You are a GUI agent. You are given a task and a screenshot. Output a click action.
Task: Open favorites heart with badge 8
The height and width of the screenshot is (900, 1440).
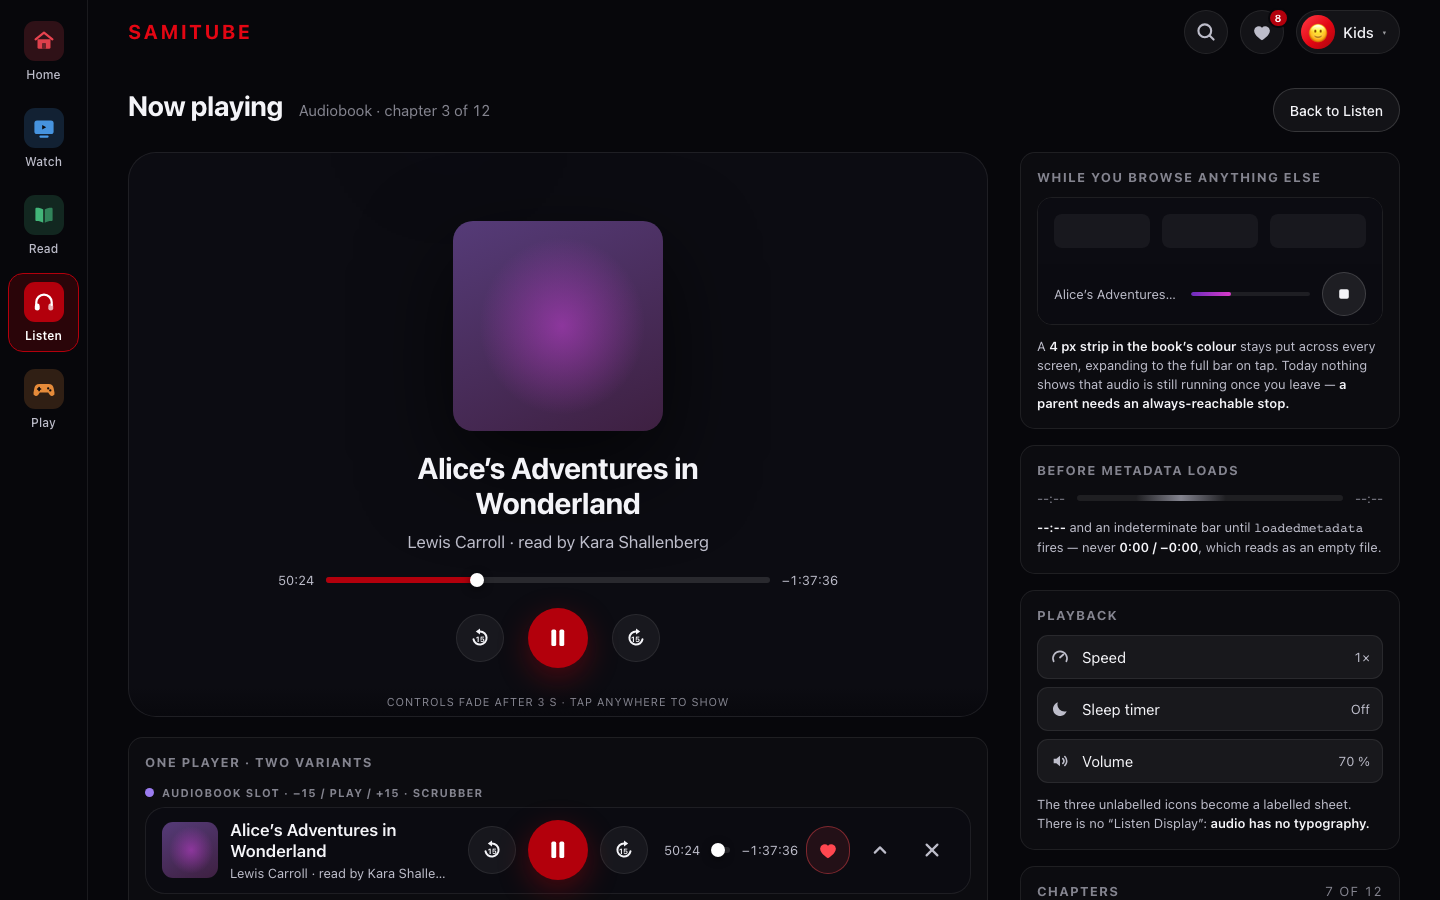[x=1262, y=32]
